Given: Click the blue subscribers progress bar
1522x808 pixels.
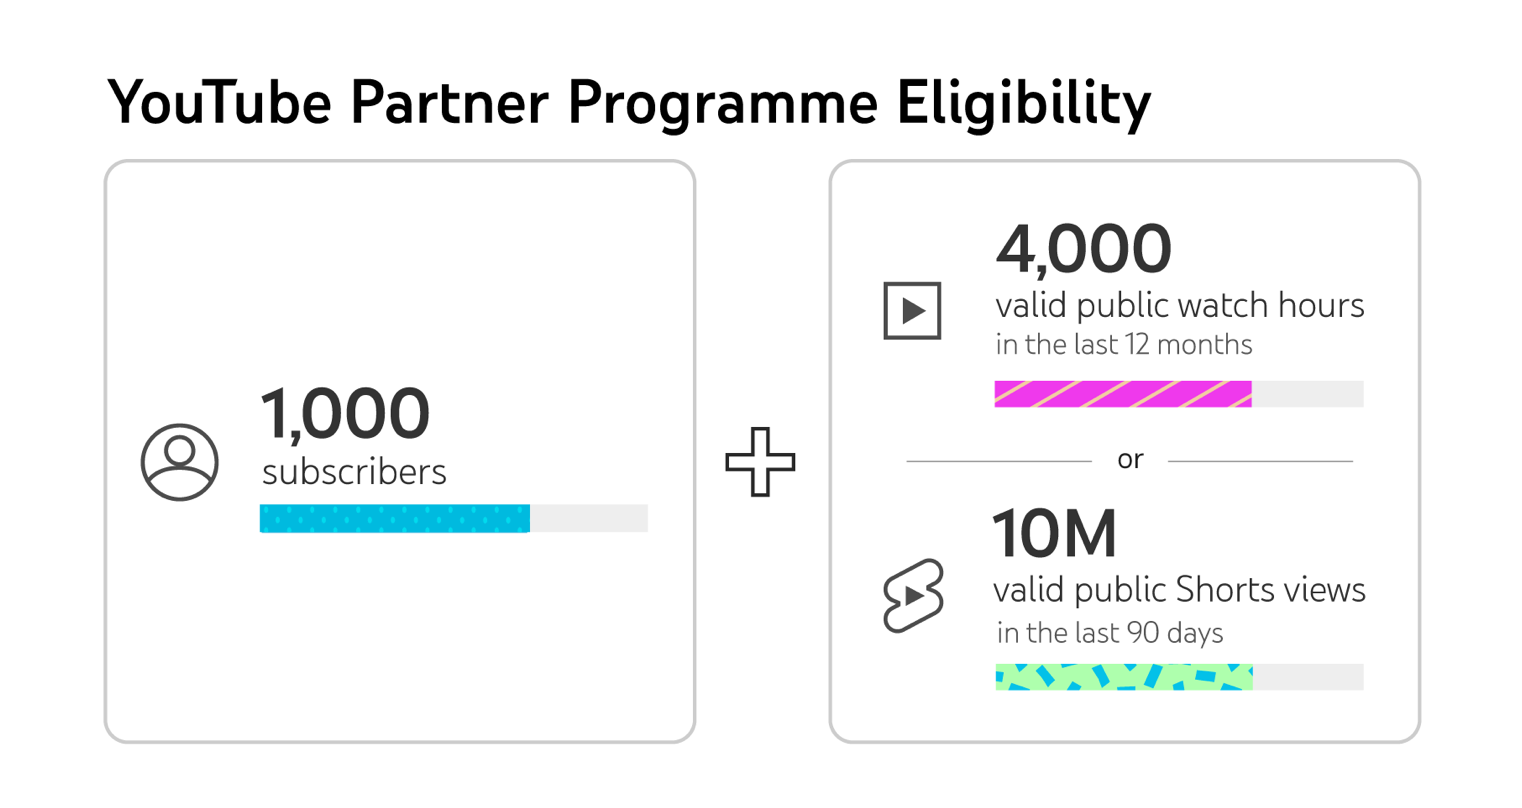Looking at the screenshot, I should click(x=394, y=518).
